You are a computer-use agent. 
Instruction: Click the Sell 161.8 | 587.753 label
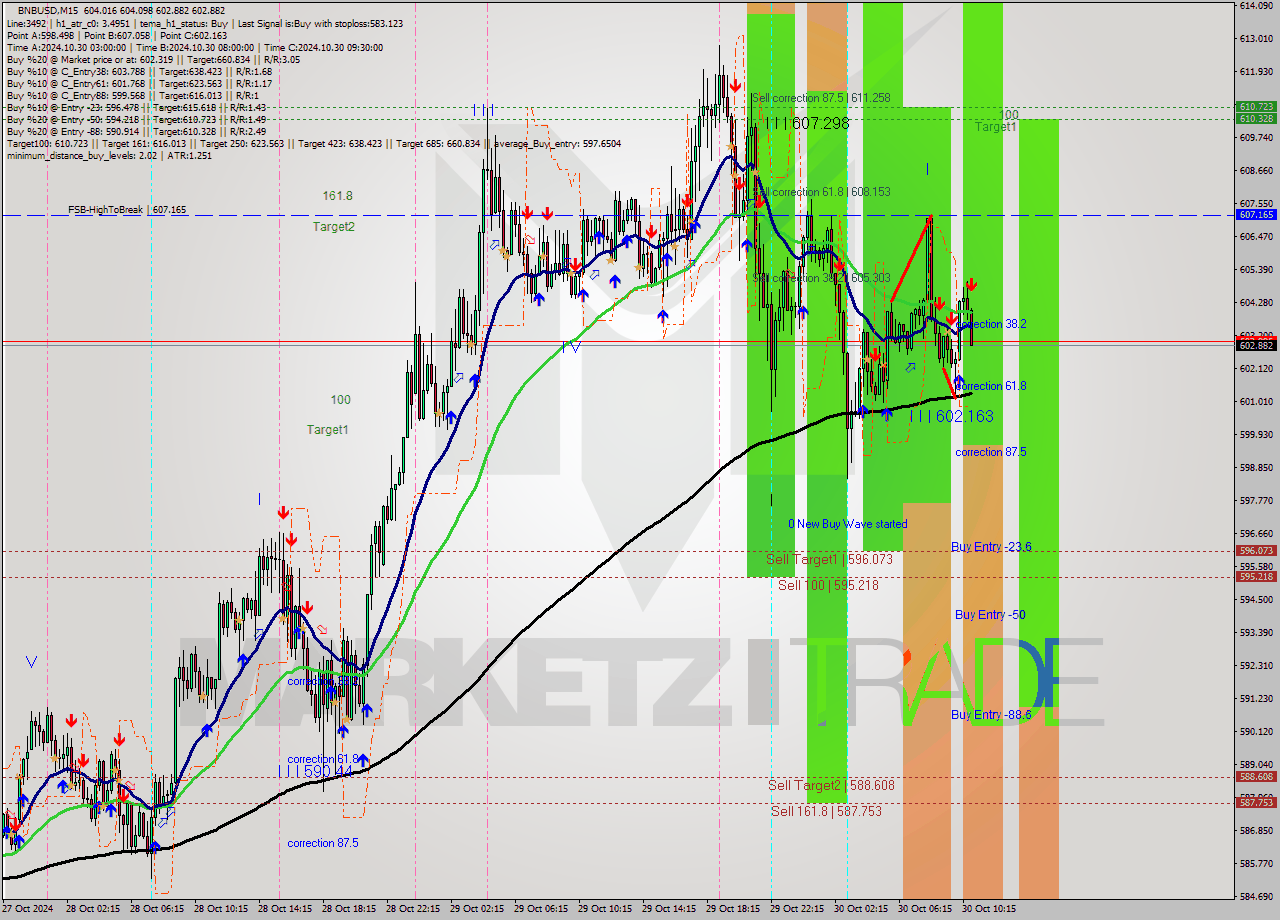tap(826, 811)
